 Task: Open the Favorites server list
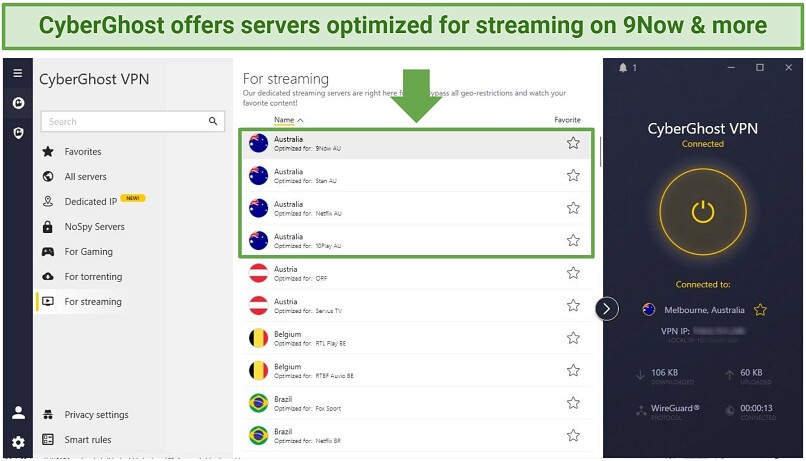pos(83,152)
